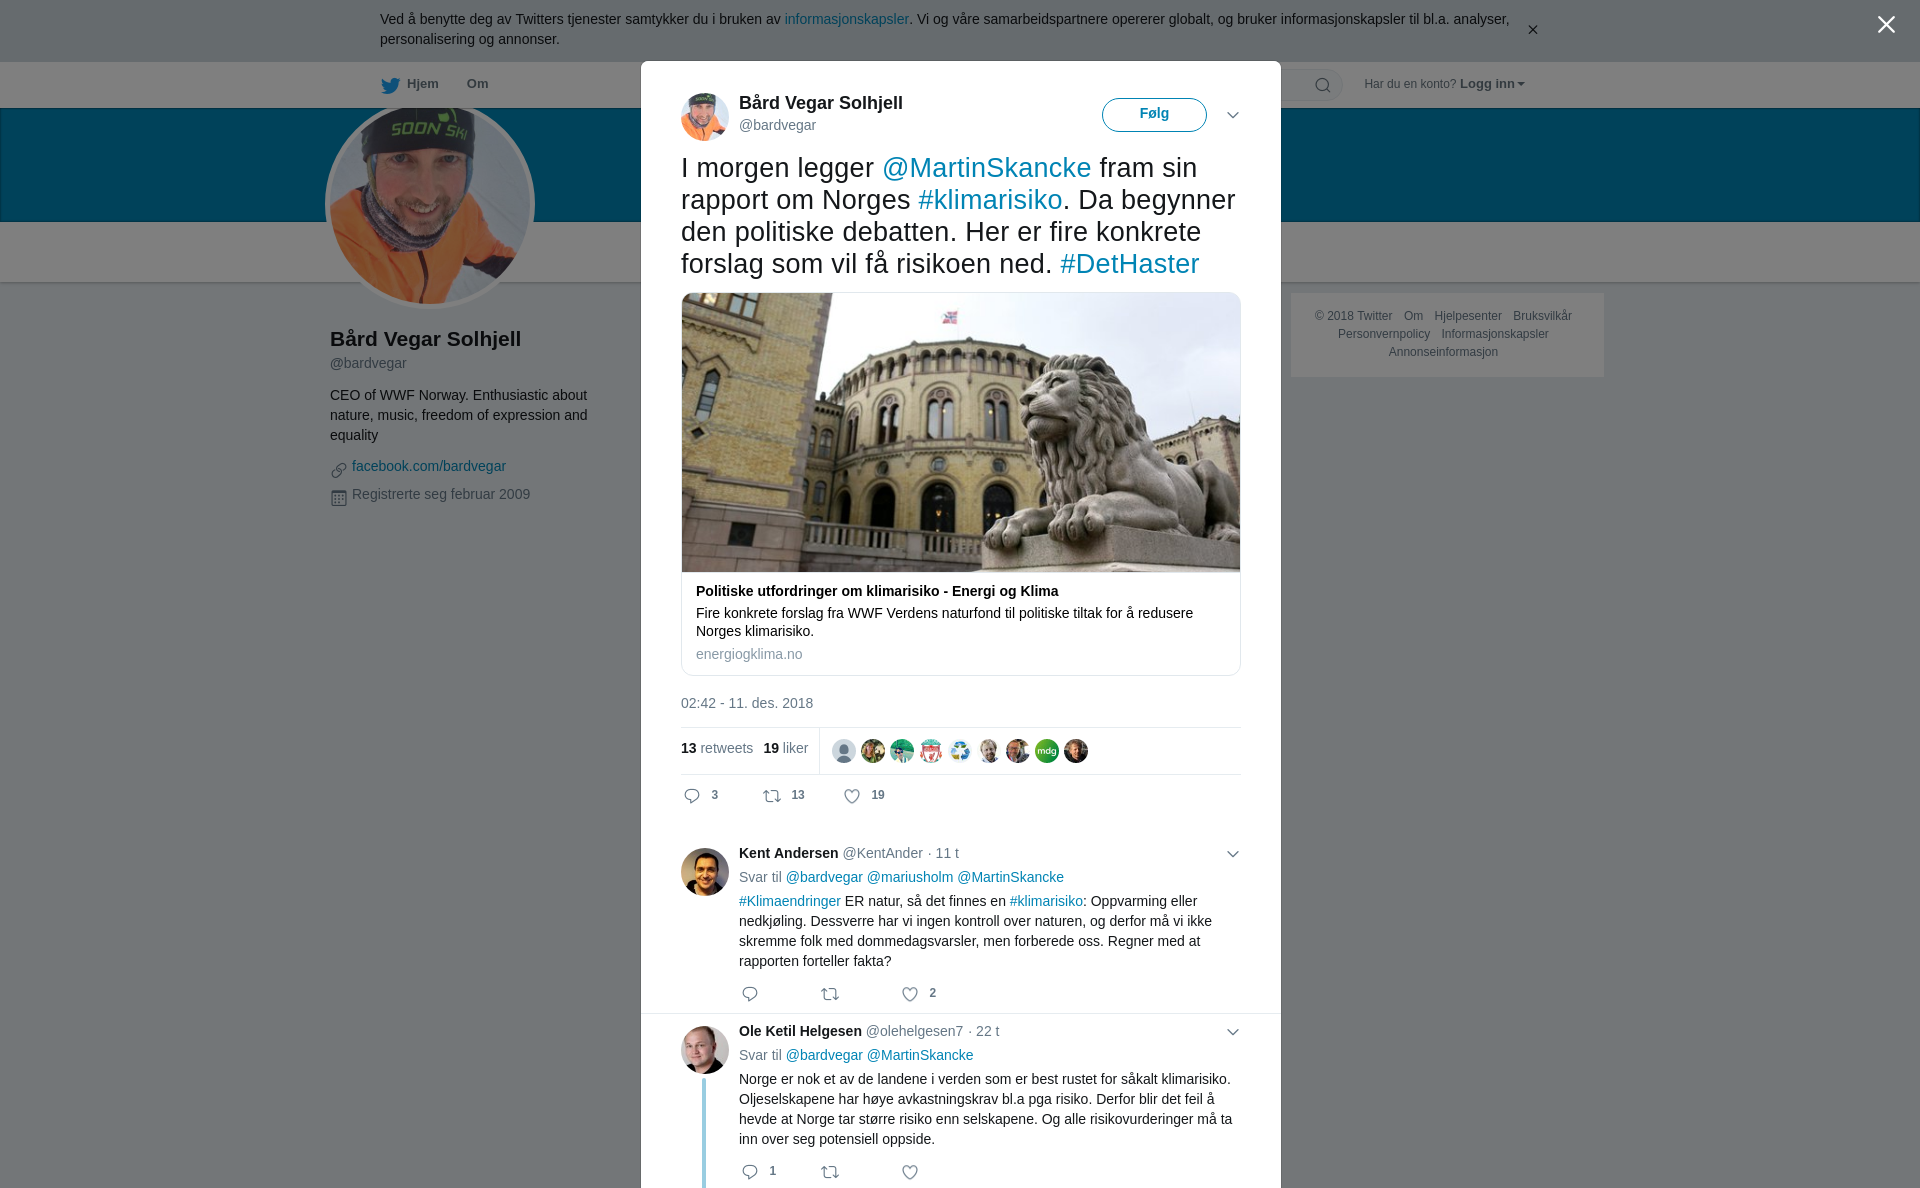Viewport: 1920px width, 1188px height.
Task: Open options chevron on Kent Andersen's reply
Action: click(x=1233, y=854)
